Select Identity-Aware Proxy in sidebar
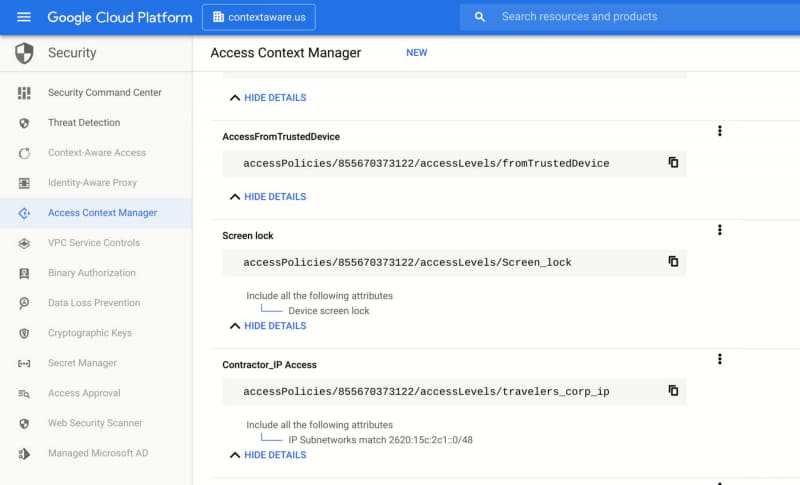This screenshot has width=800, height=485. click(92, 183)
